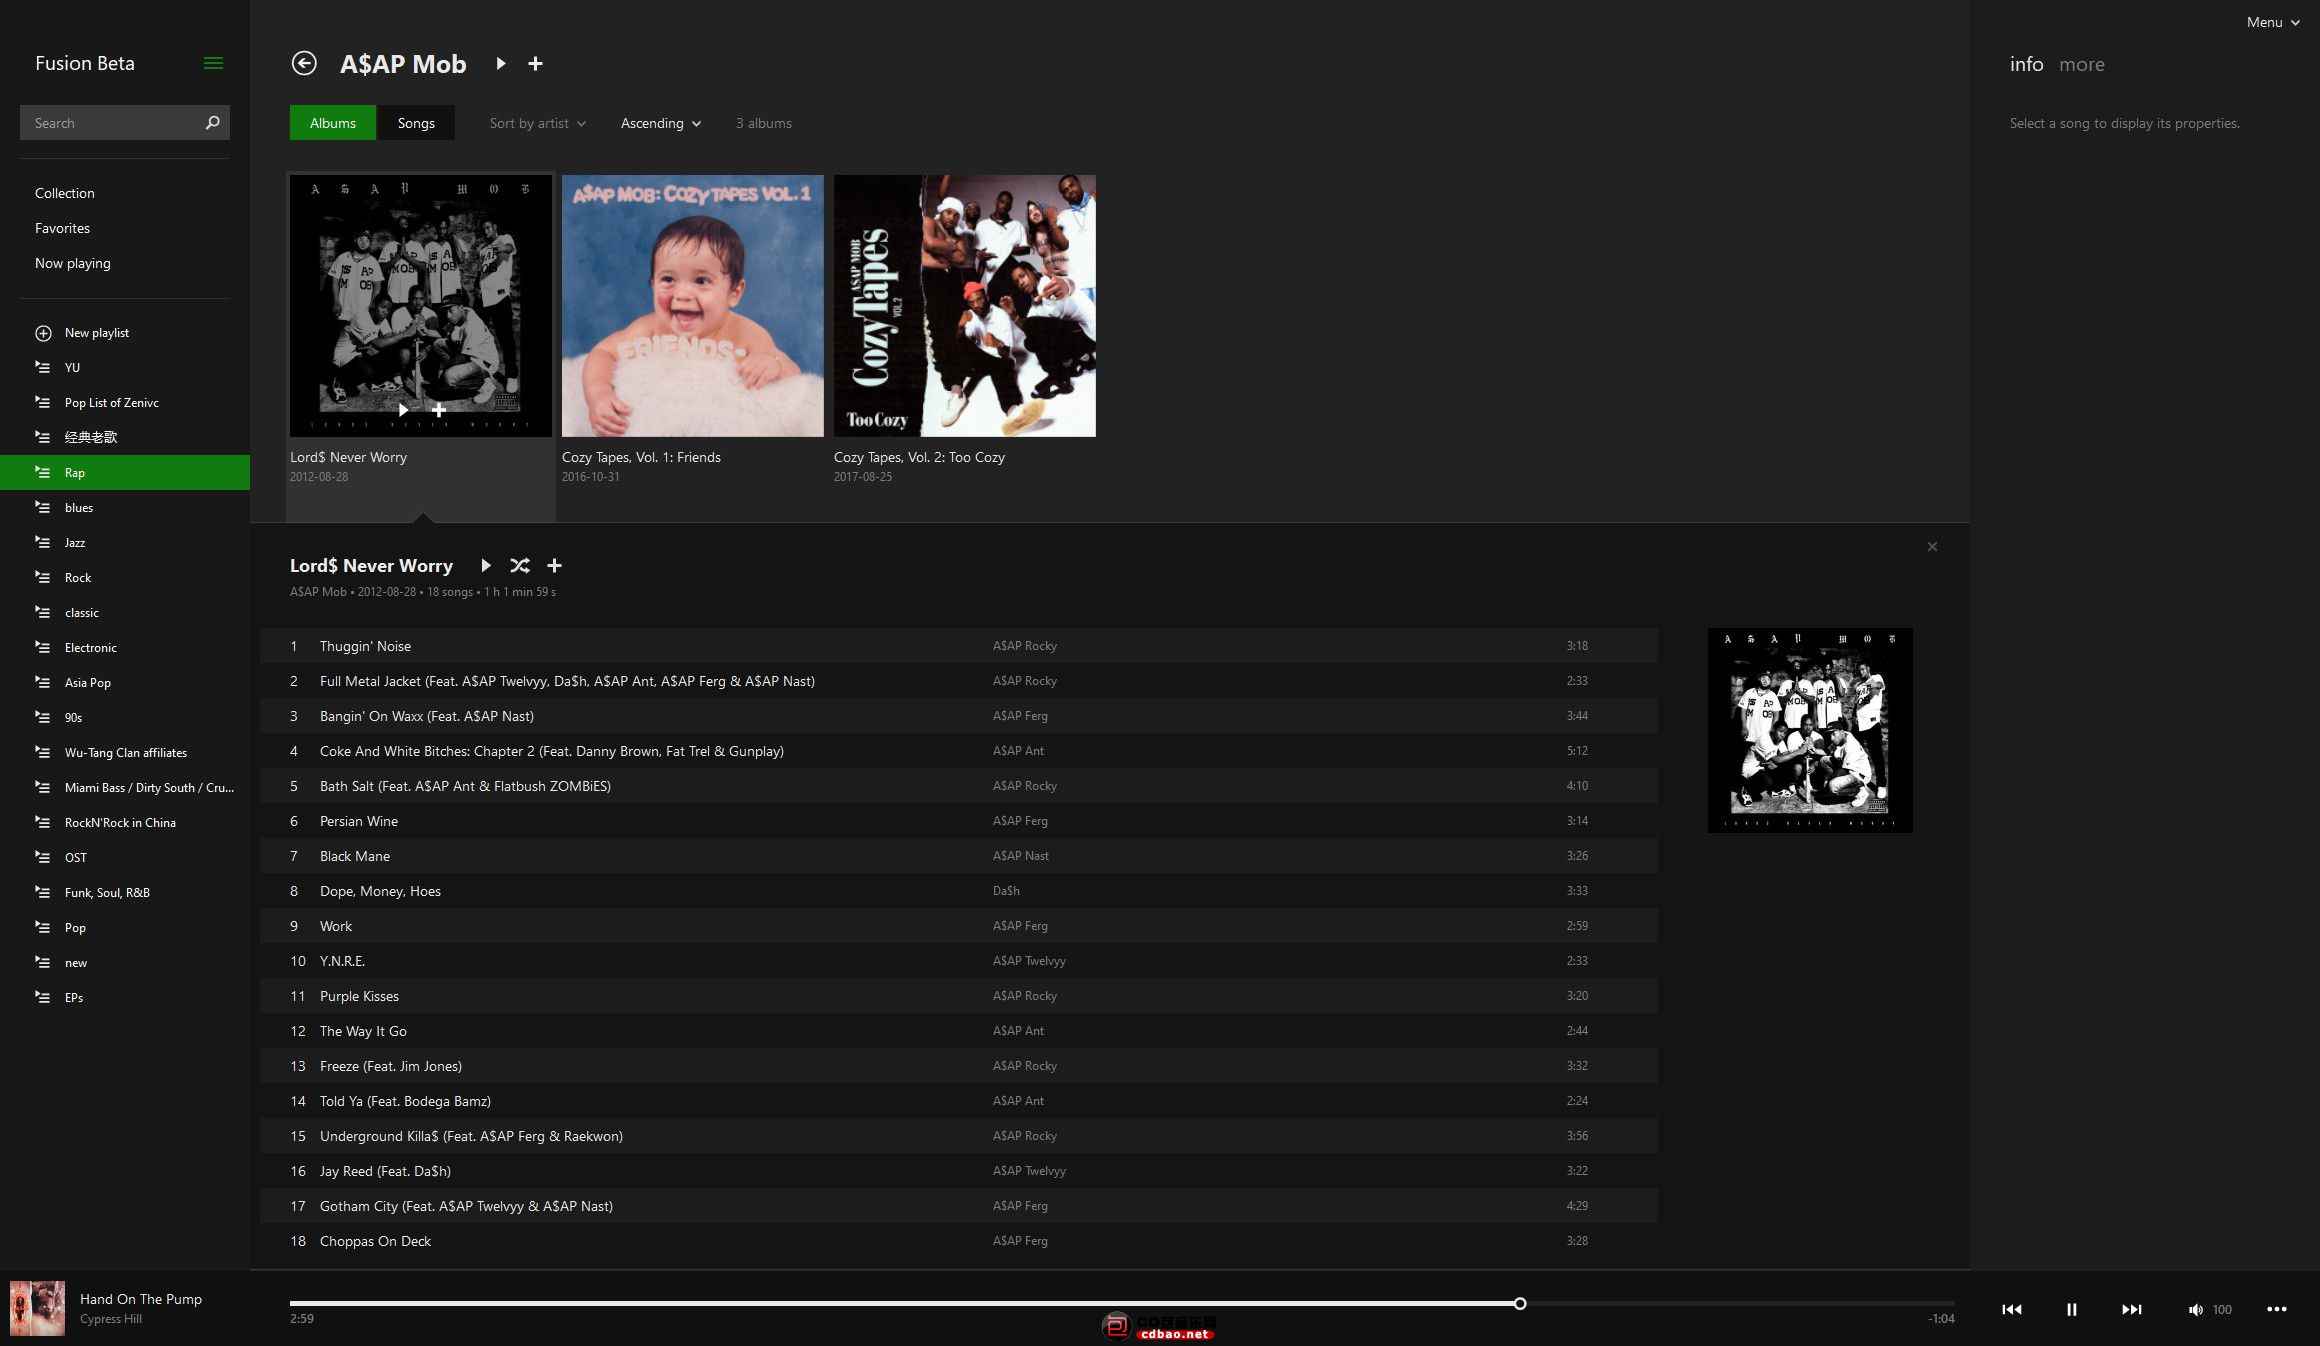The width and height of the screenshot is (2320, 1346).
Task: Select the track Bangin' On Waxx
Action: click(959, 716)
